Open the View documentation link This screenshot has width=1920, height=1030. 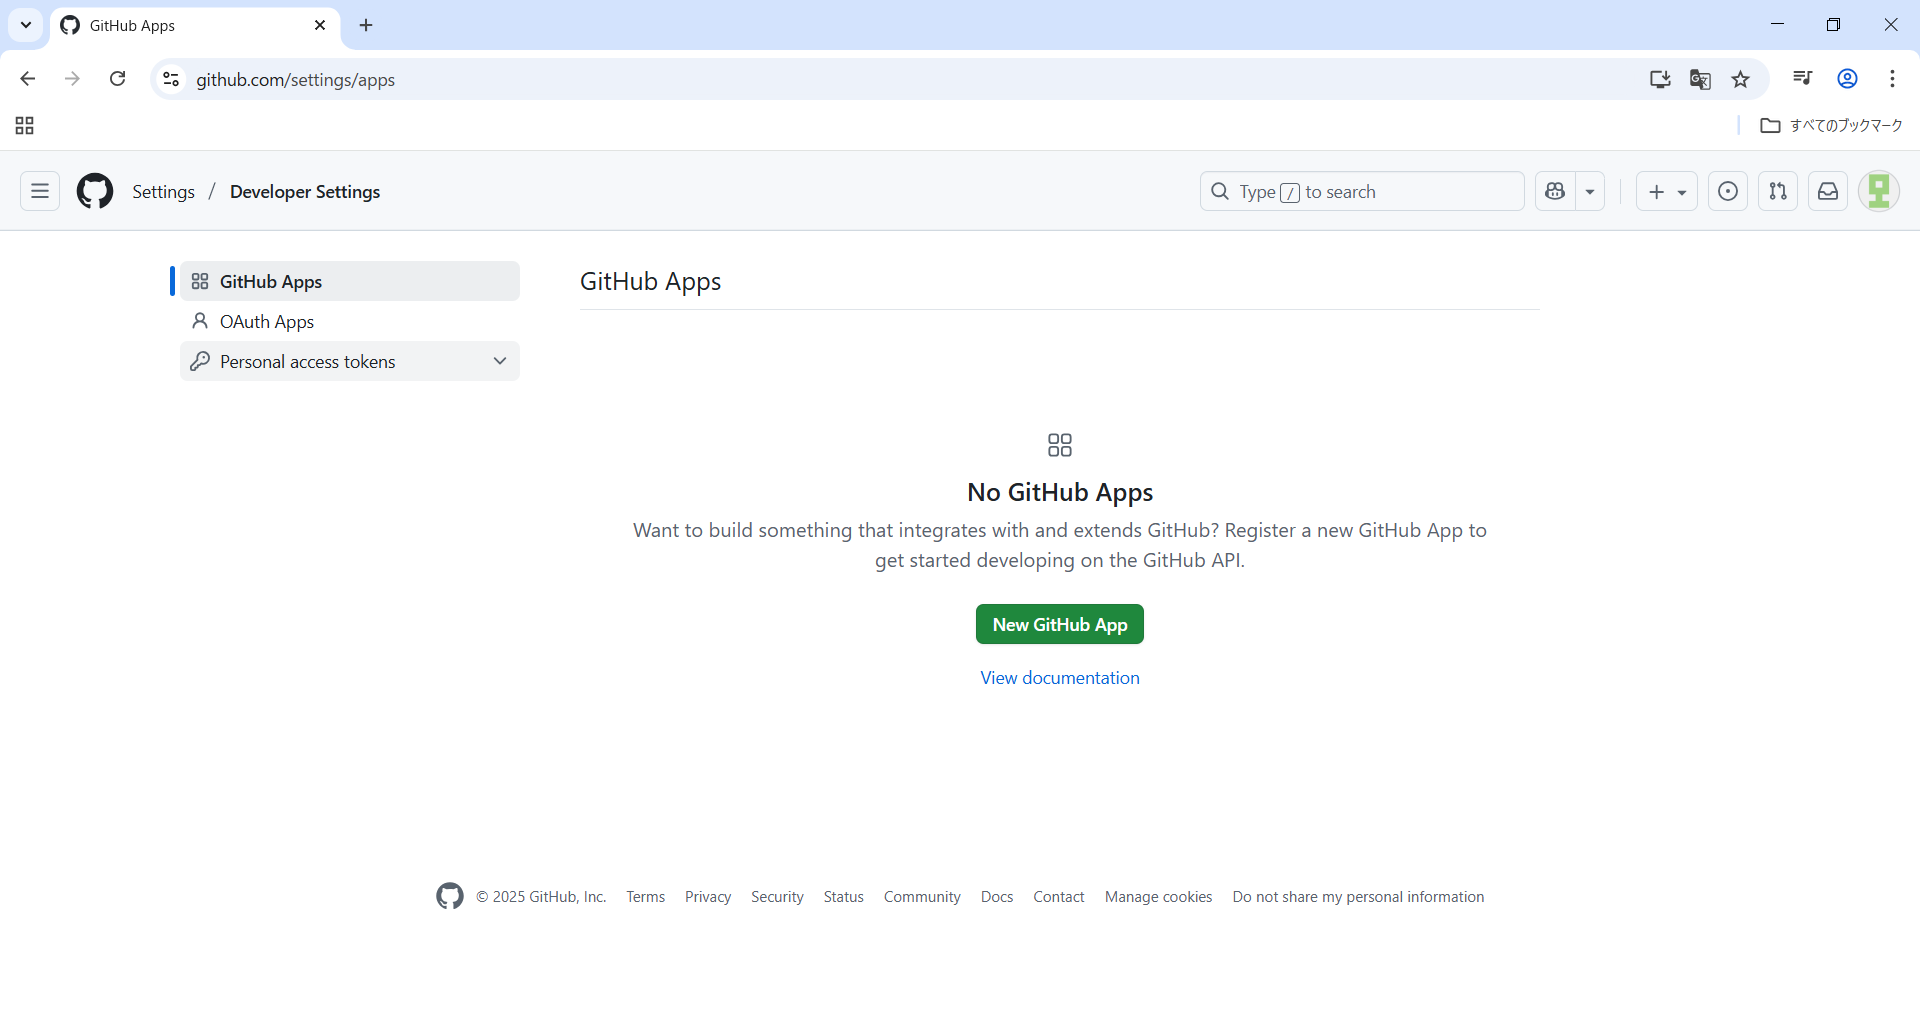1059,678
